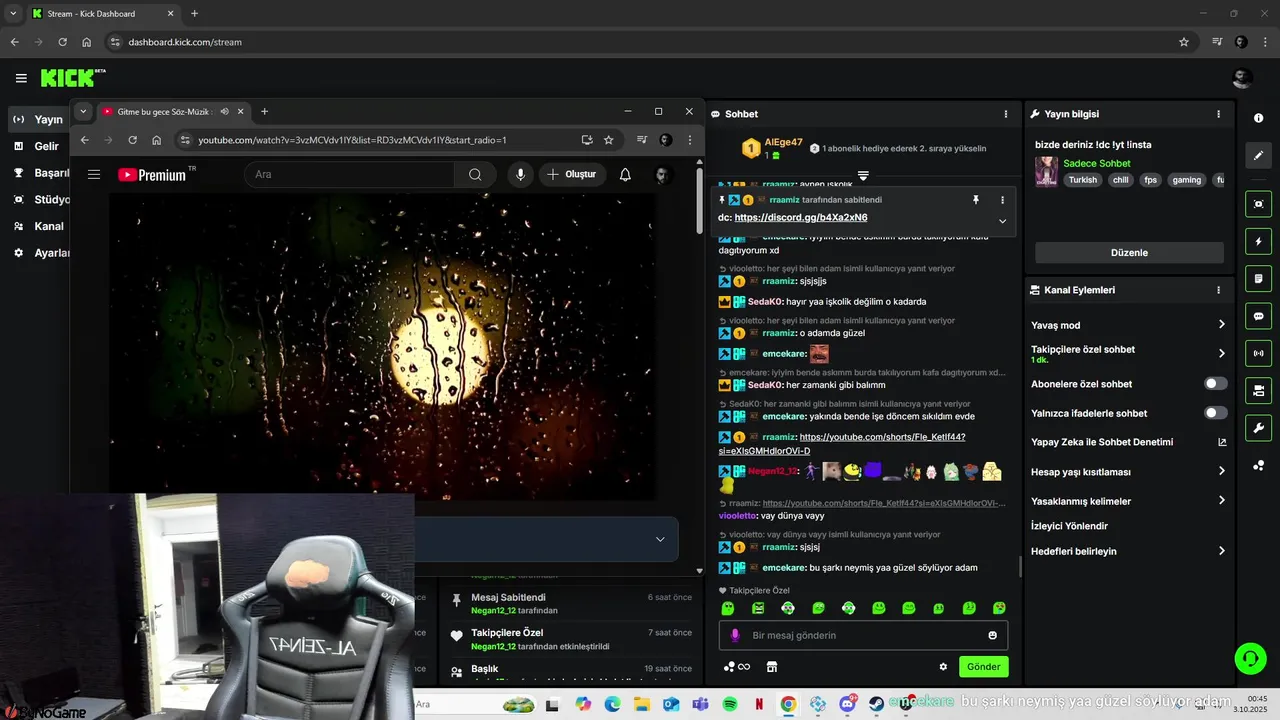Open Sohbet panel three-dot menu
The width and height of the screenshot is (1280, 720).
pyautogui.click(x=1006, y=114)
